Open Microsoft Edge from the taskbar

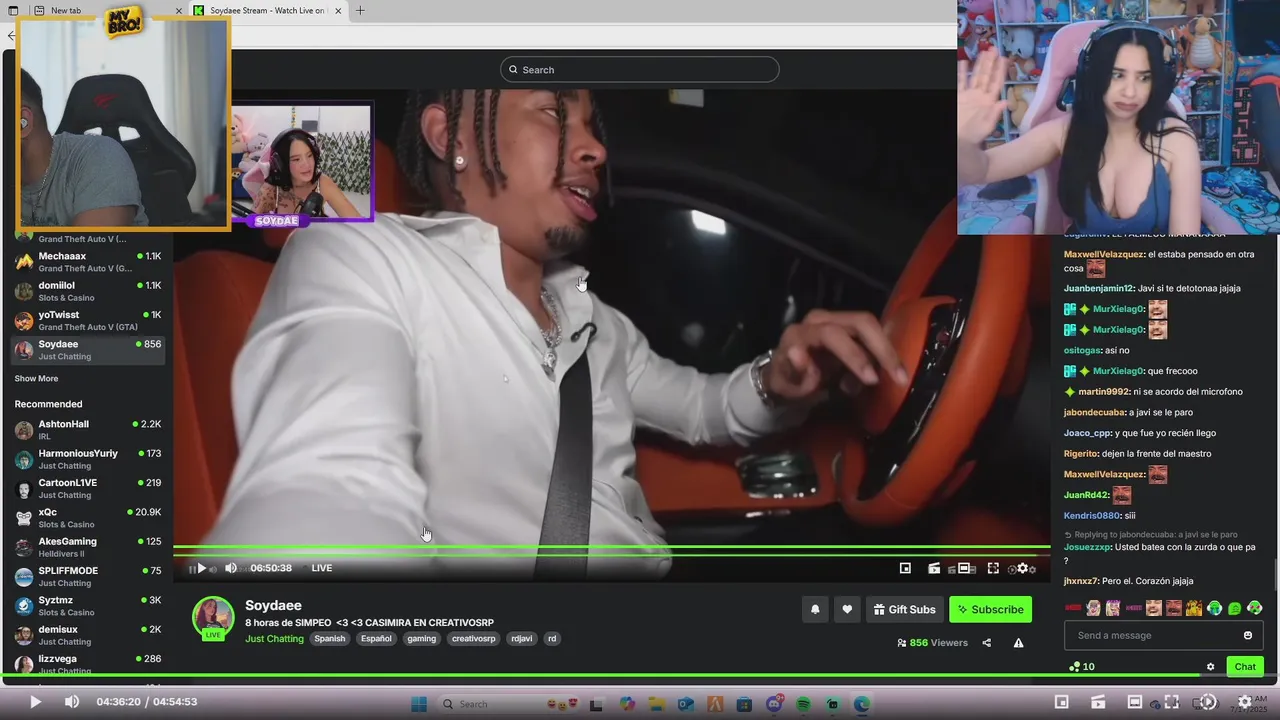click(x=862, y=704)
